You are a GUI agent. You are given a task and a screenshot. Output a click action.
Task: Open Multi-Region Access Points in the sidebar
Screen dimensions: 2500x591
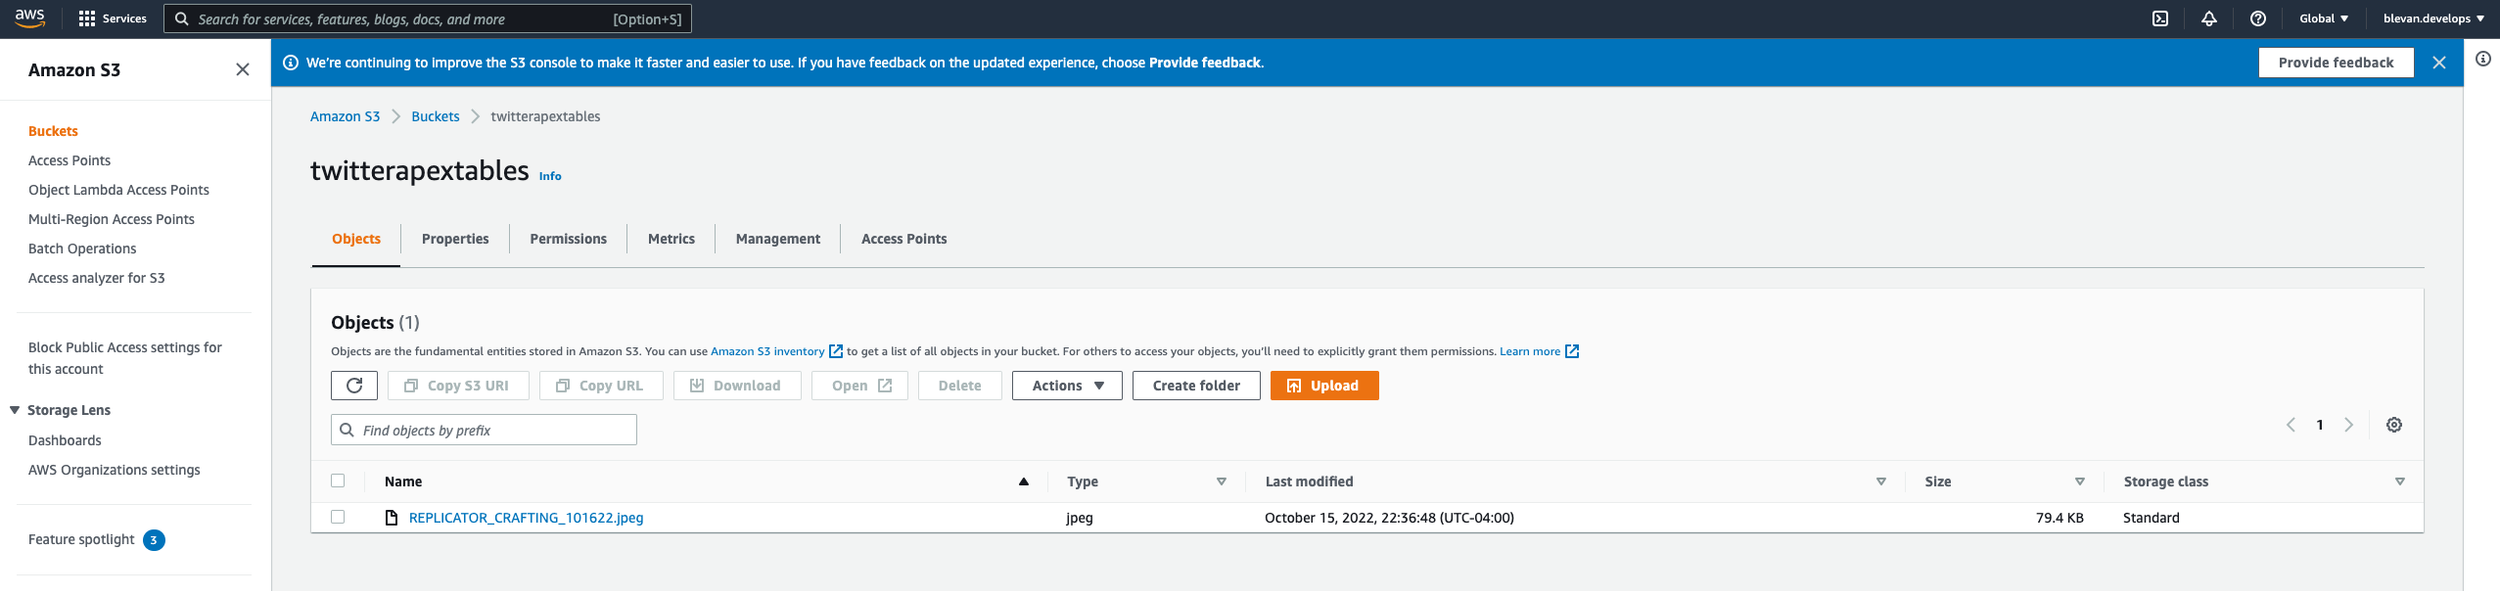pyautogui.click(x=111, y=219)
